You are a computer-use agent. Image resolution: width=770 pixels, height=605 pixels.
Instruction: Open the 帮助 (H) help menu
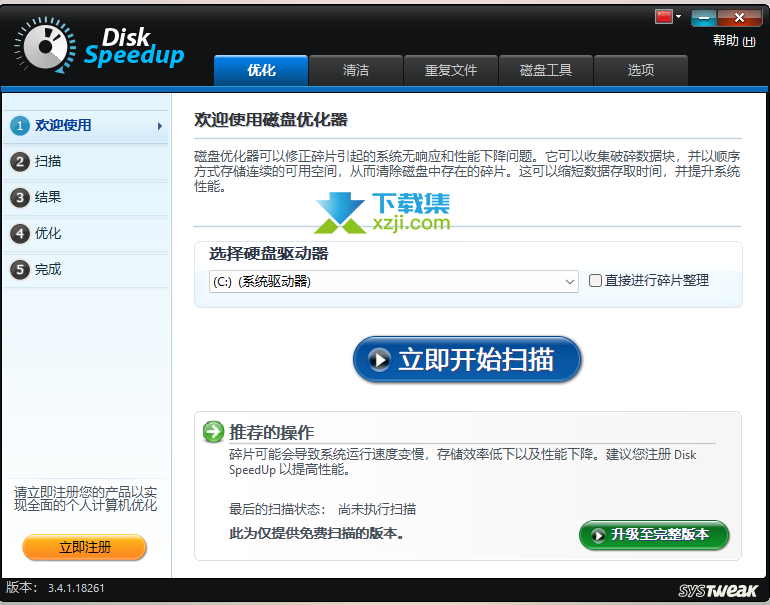(734, 41)
